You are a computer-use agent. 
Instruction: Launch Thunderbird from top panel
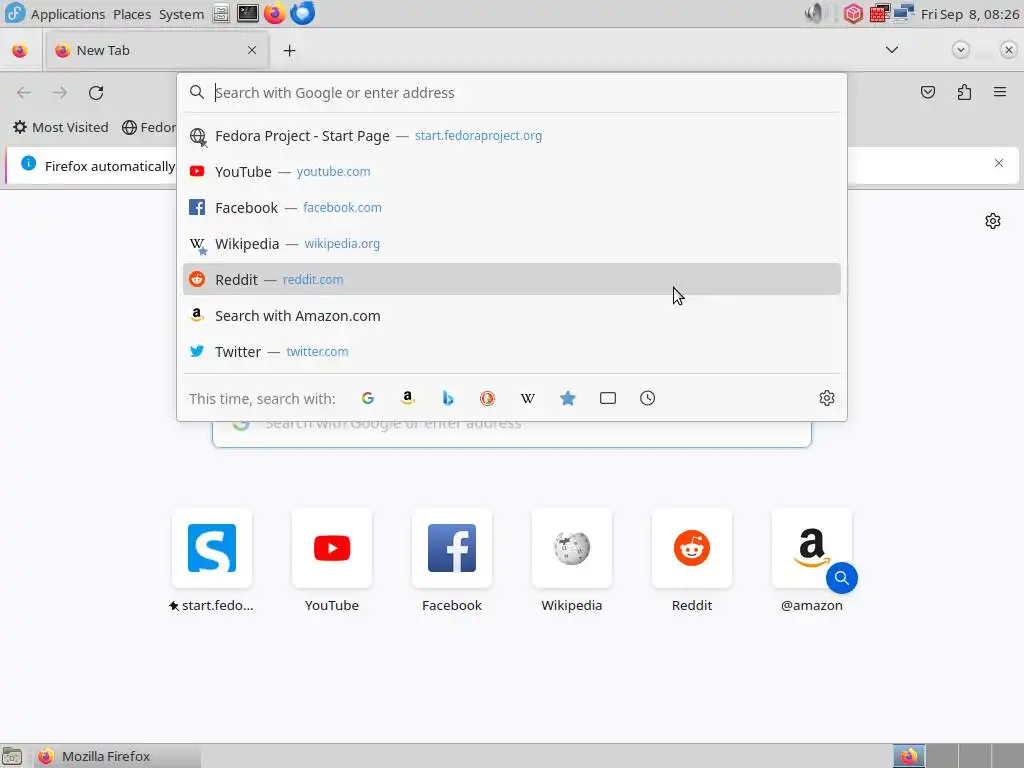(x=302, y=13)
